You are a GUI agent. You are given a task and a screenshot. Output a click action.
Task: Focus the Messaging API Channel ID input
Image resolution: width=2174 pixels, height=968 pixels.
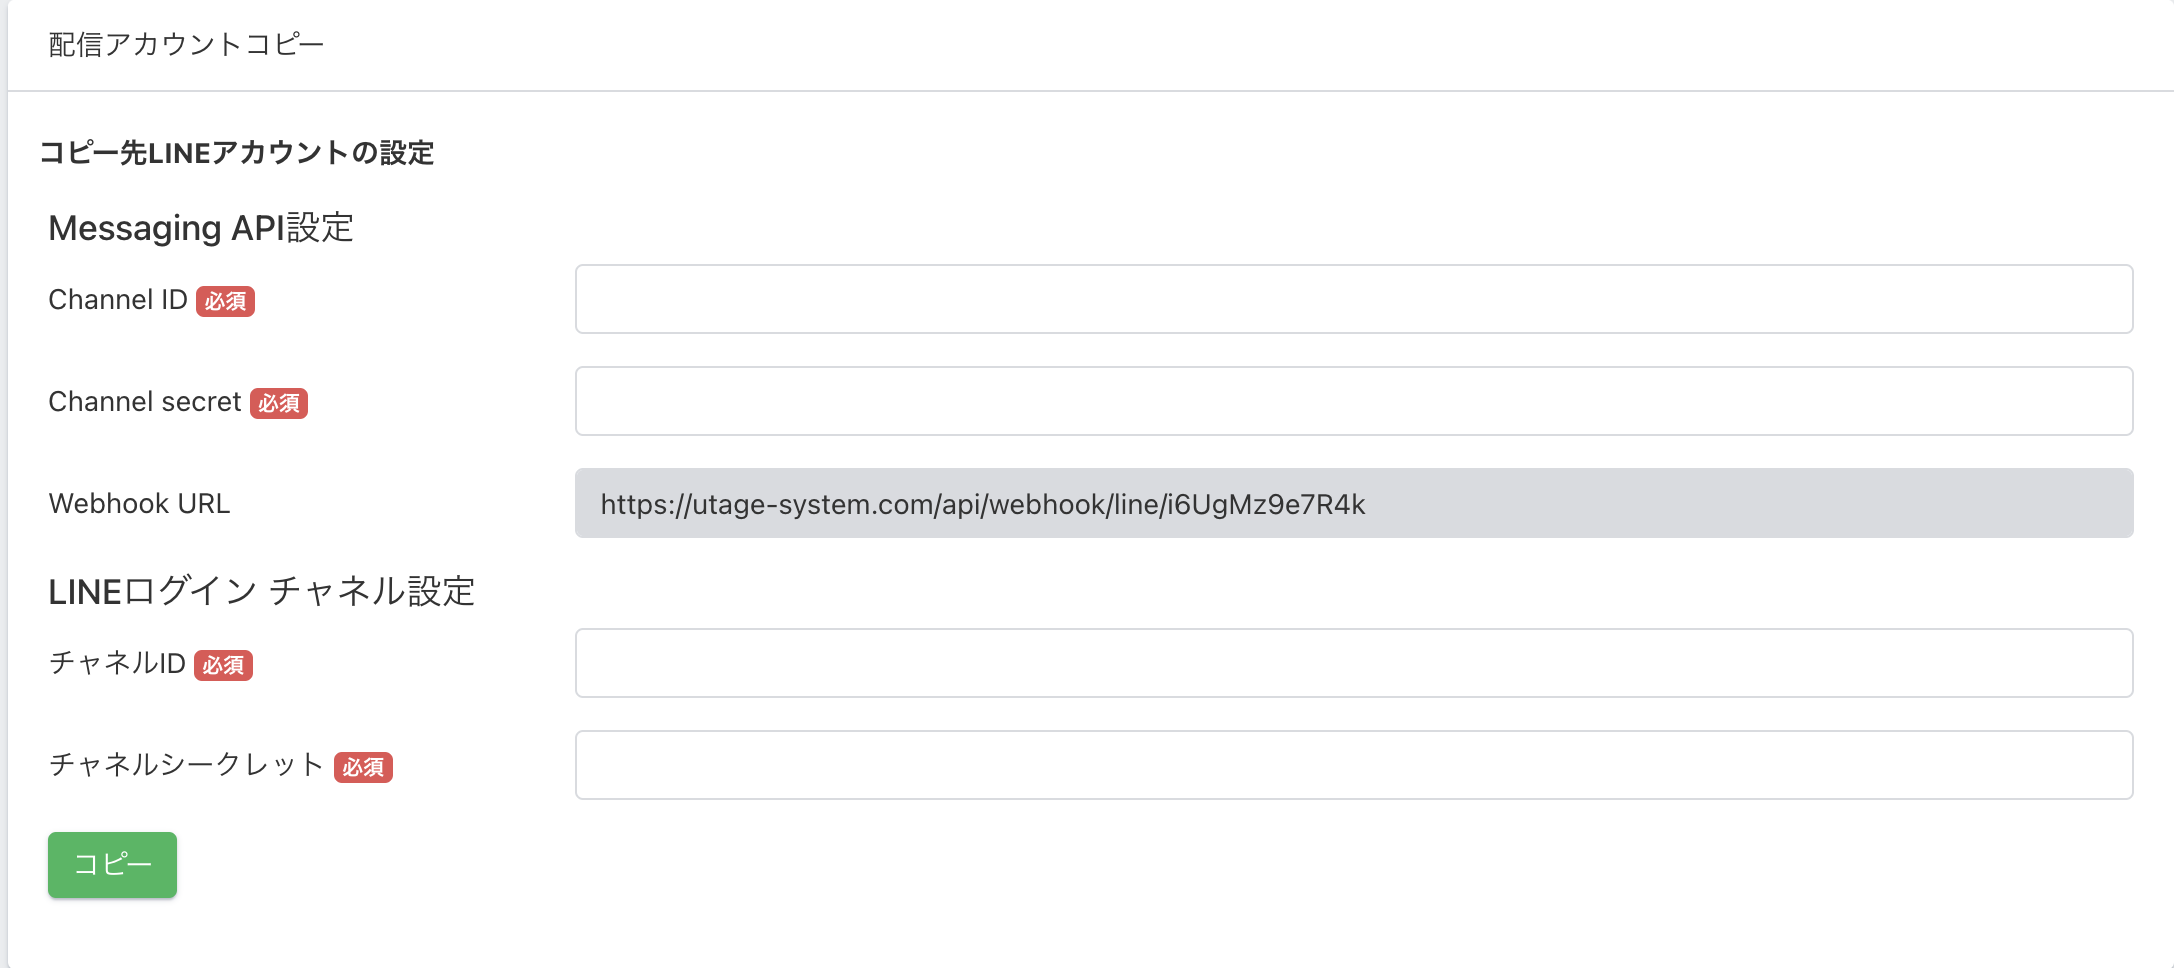(x=1353, y=299)
